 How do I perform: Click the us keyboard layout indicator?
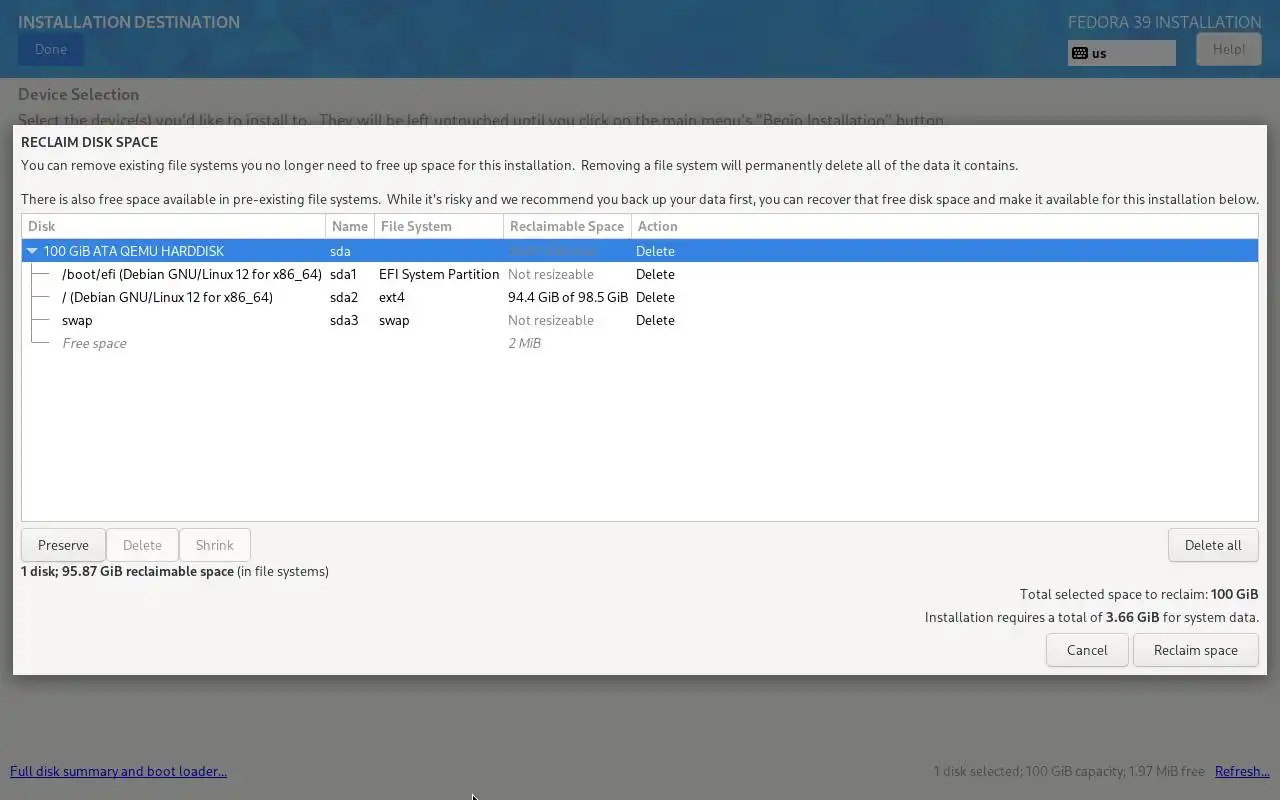tap(1122, 53)
